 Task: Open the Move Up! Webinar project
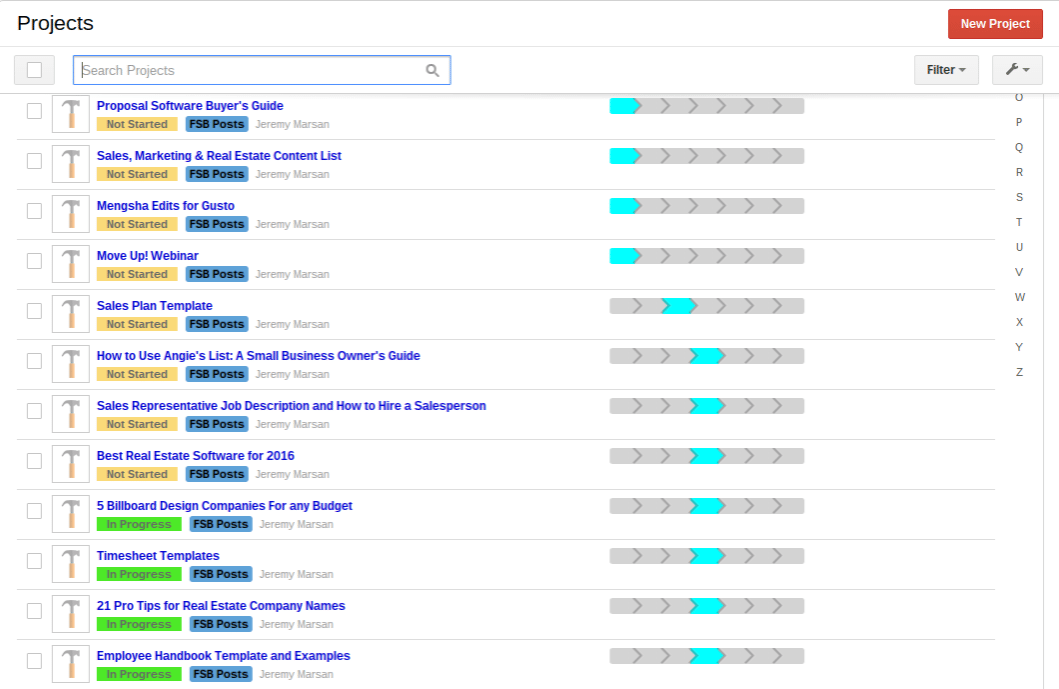tap(147, 255)
